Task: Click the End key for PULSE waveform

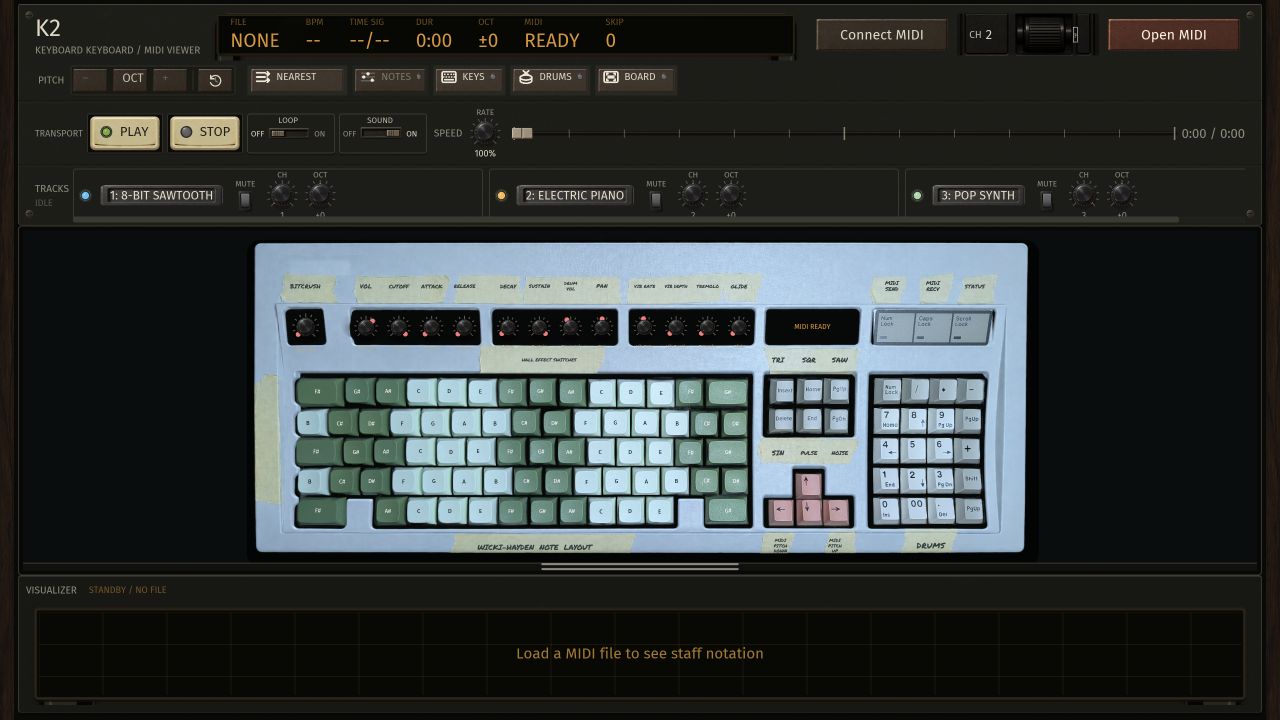Action: coord(812,419)
